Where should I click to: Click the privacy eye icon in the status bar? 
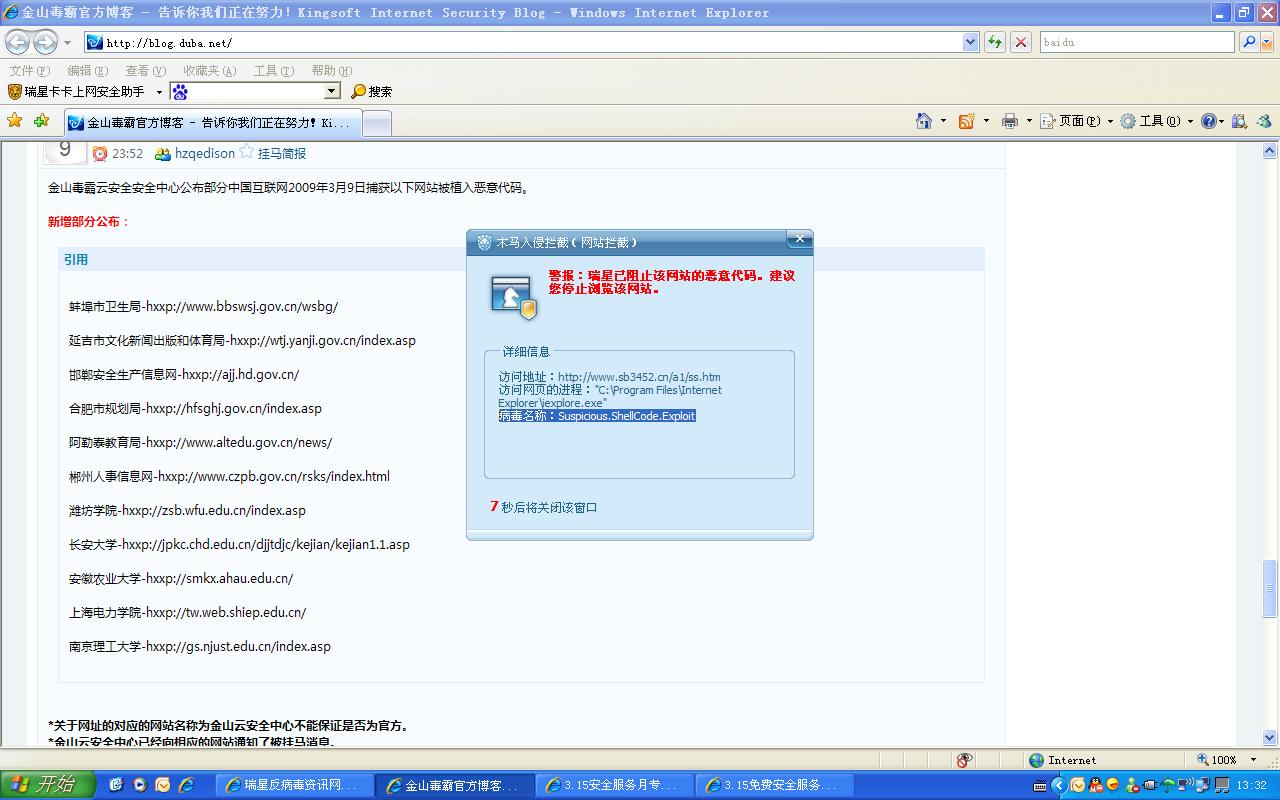[964, 760]
